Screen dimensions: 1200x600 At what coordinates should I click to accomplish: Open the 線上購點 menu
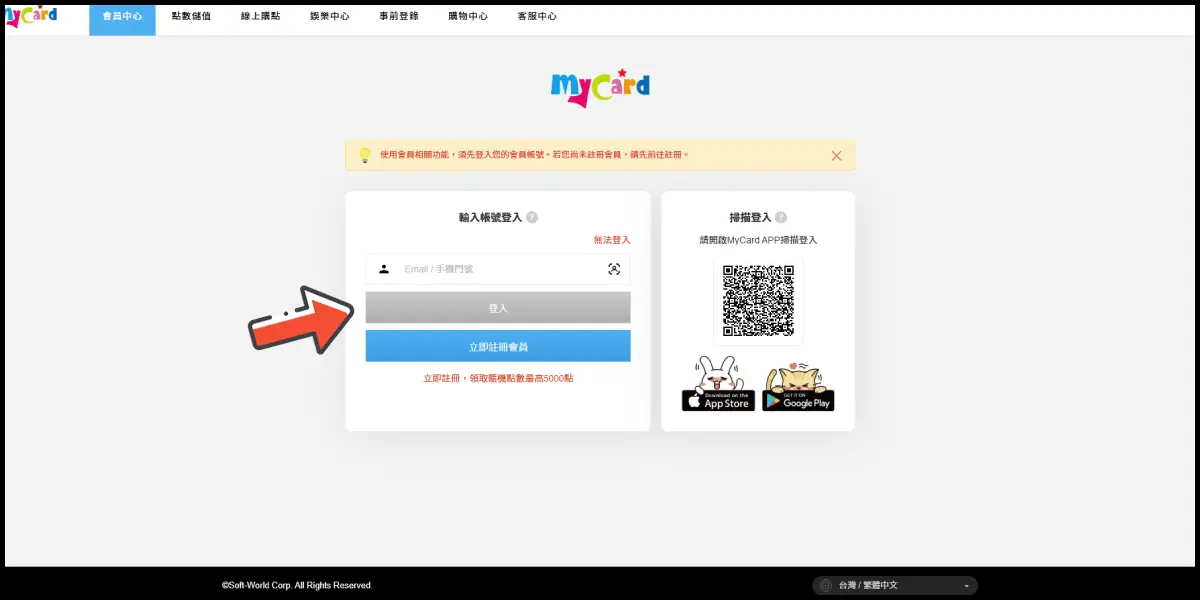tap(260, 17)
